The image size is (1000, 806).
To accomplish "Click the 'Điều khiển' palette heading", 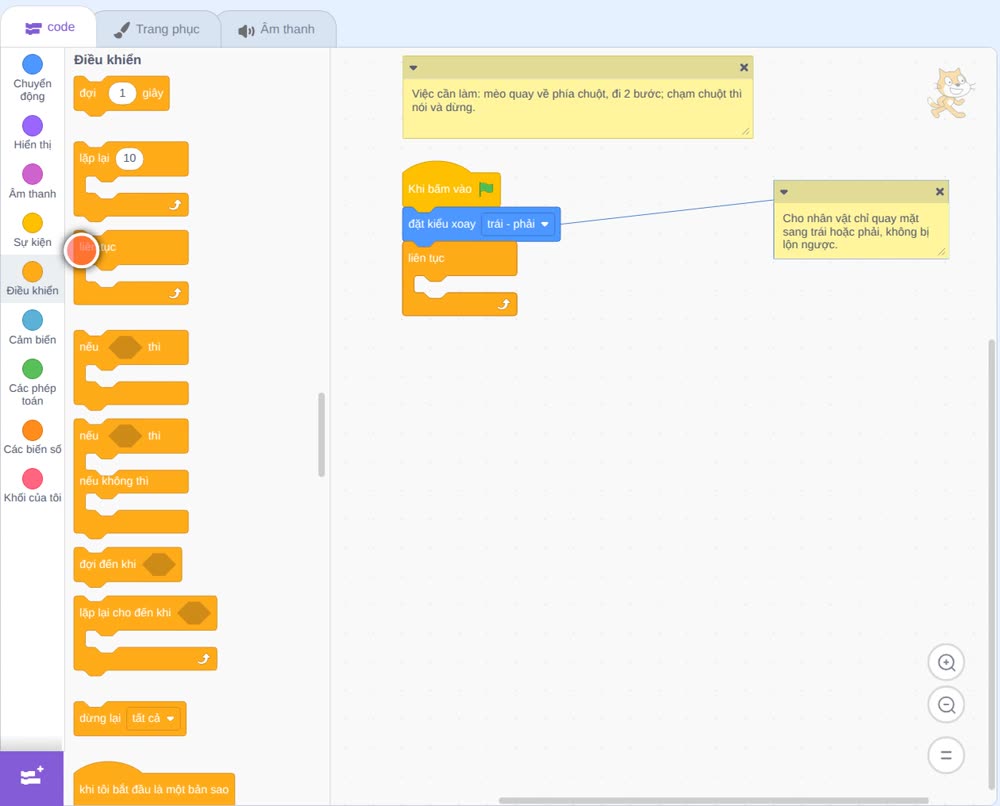I will [x=108, y=60].
